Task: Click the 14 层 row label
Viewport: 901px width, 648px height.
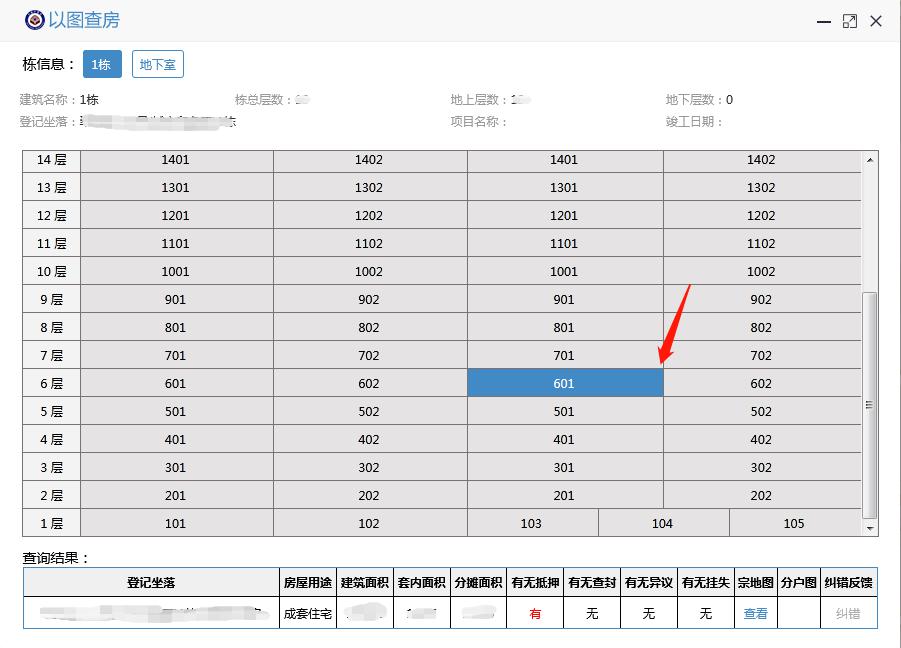Action: (51, 160)
